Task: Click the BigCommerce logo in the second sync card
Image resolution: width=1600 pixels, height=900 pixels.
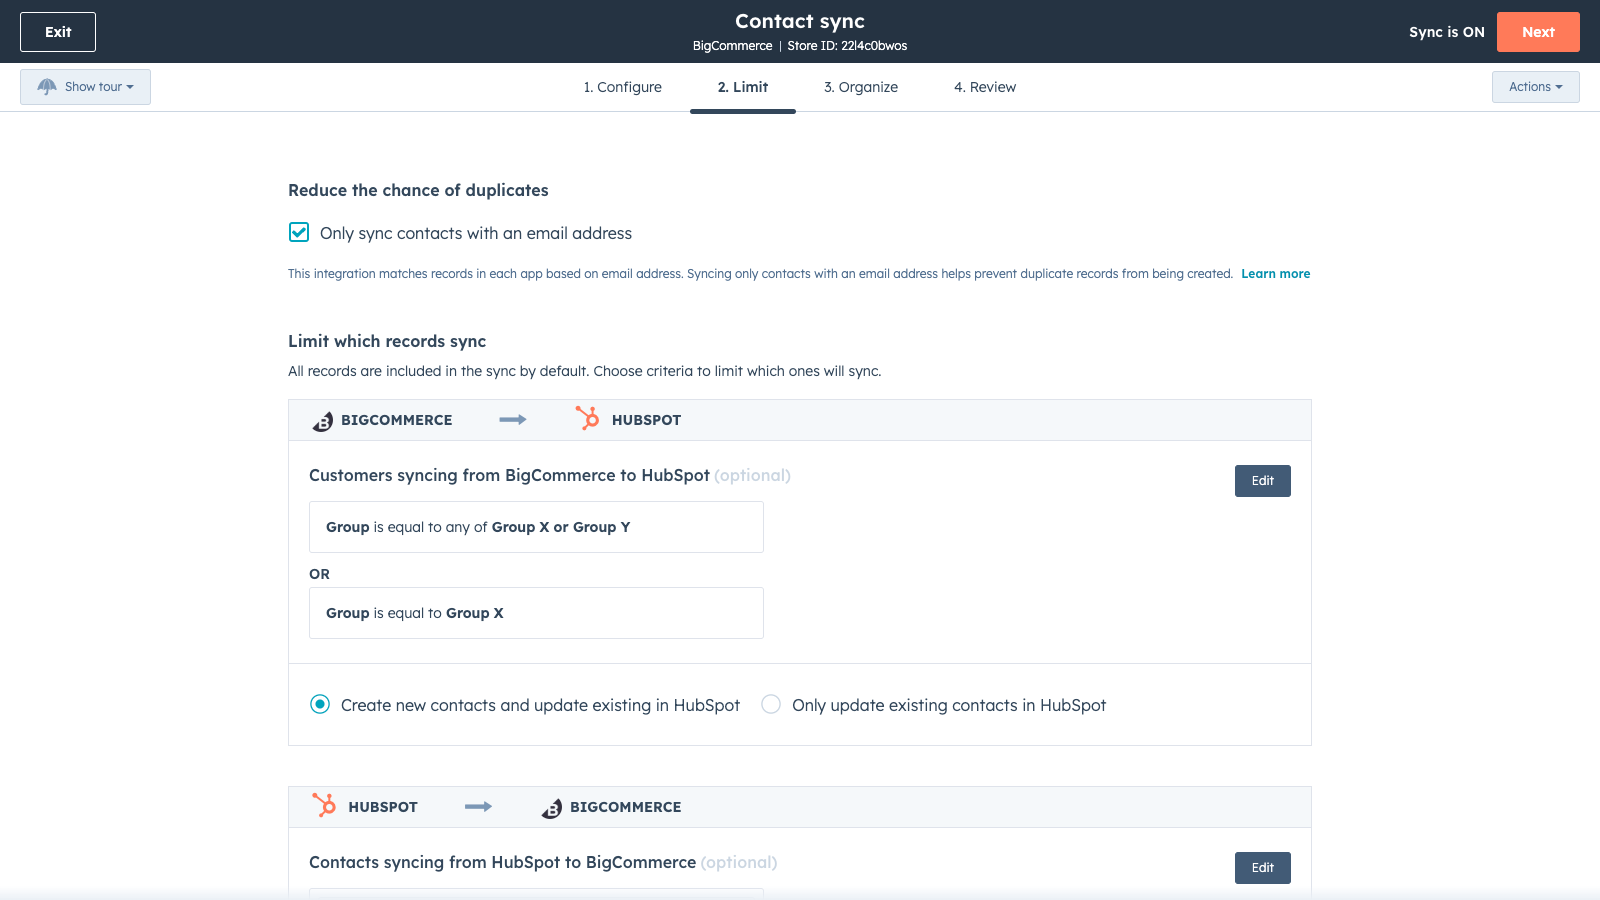Action: [x=552, y=807]
